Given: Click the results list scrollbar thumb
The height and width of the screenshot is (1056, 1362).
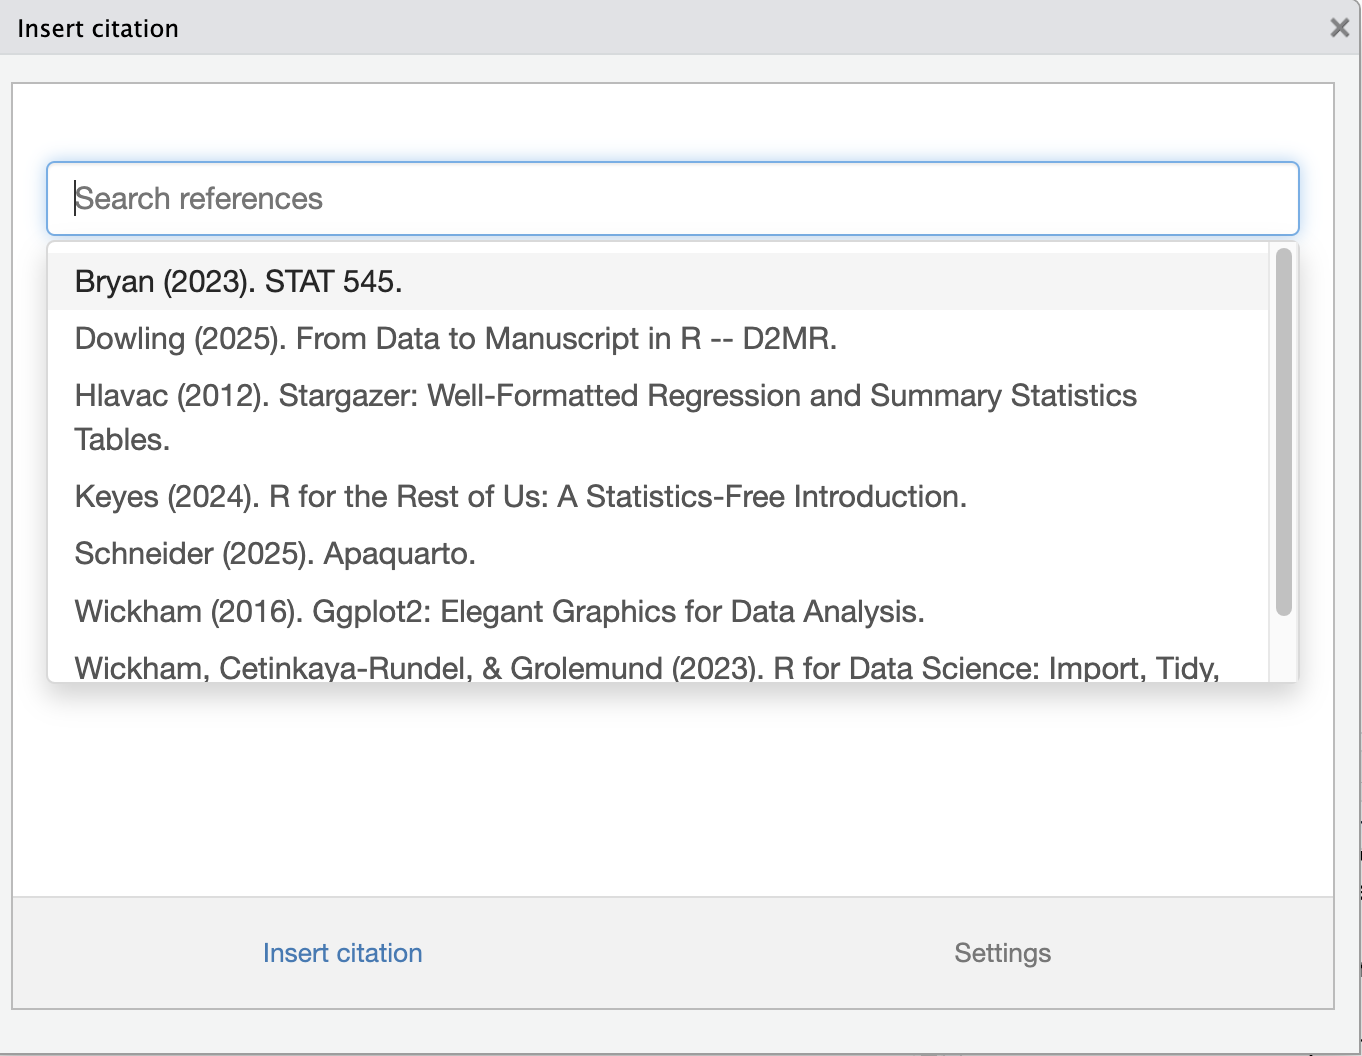Looking at the screenshot, I should tap(1282, 430).
